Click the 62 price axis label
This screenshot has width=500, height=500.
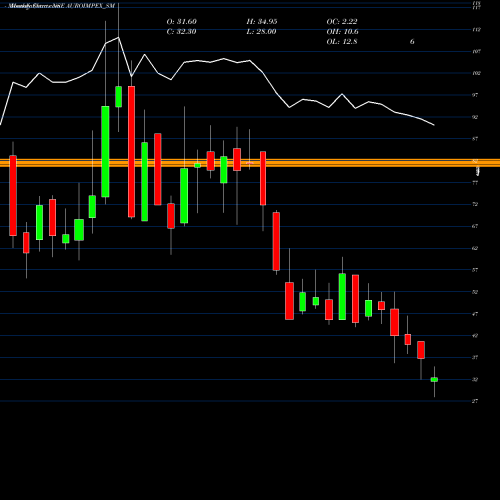(x=475, y=248)
